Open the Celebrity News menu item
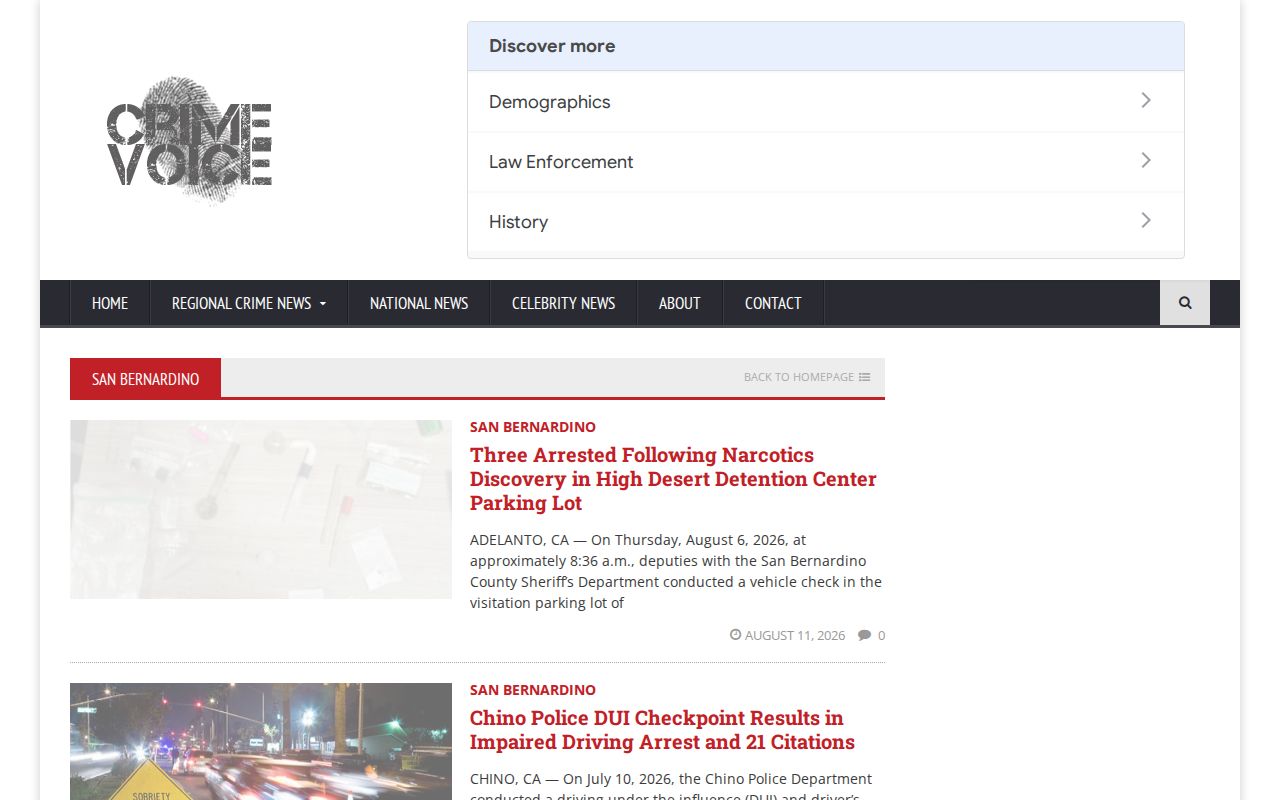1280x800 pixels. point(563,303)
